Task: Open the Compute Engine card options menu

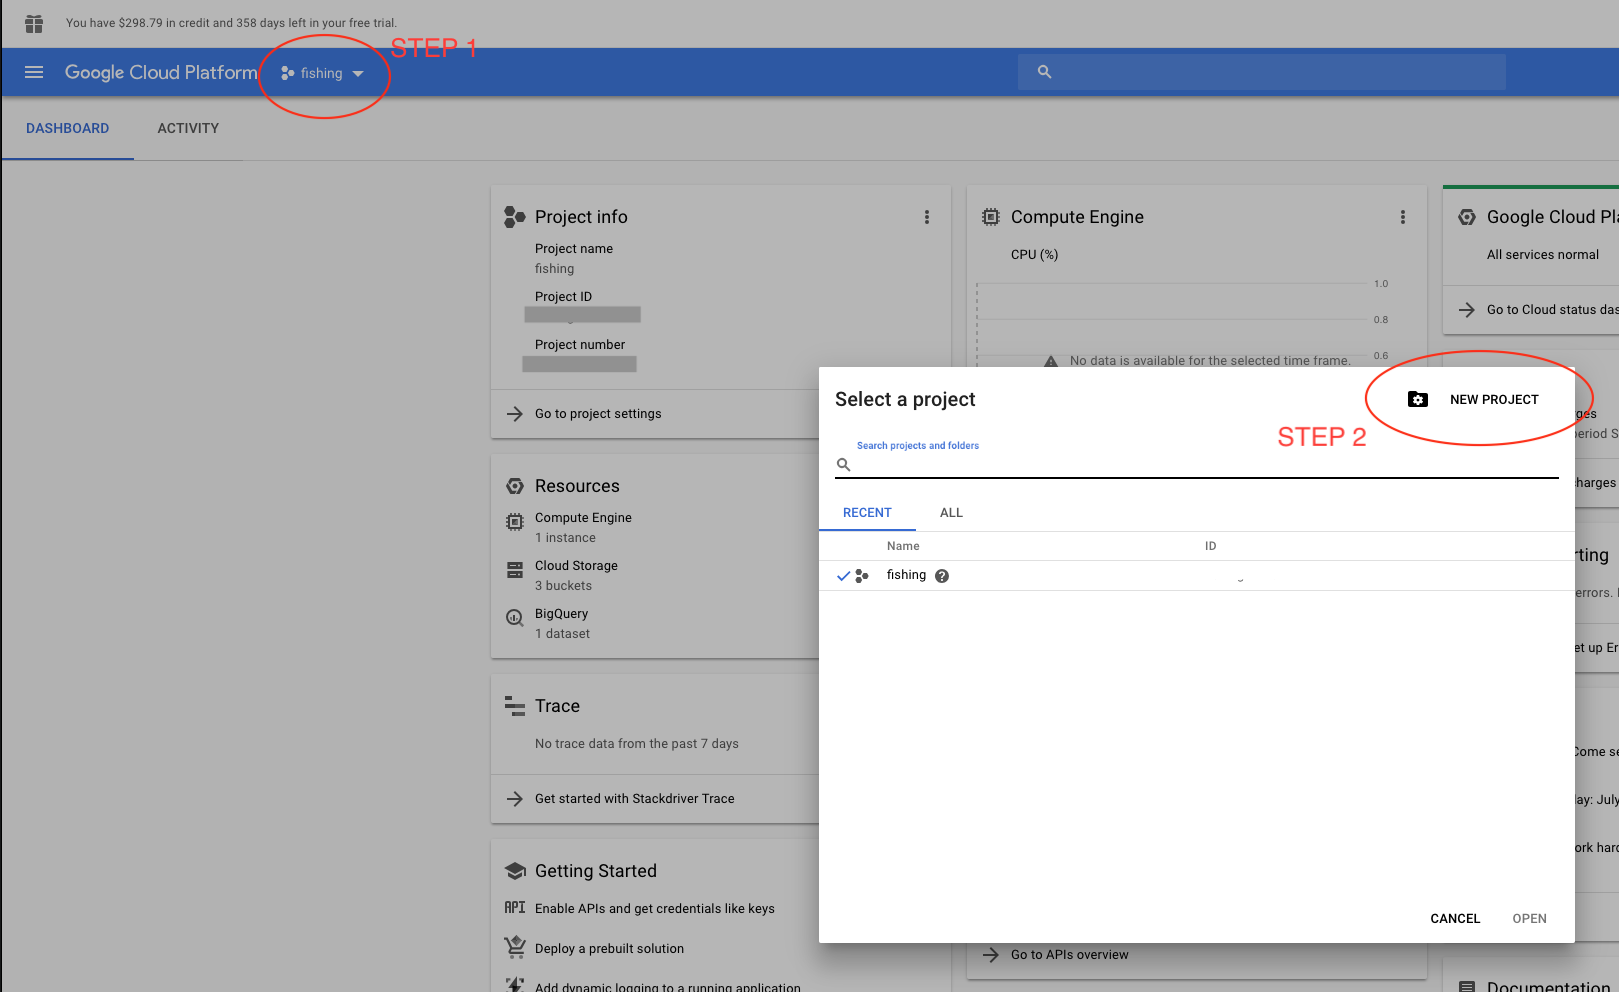Action: click(x=1403, y=217)
